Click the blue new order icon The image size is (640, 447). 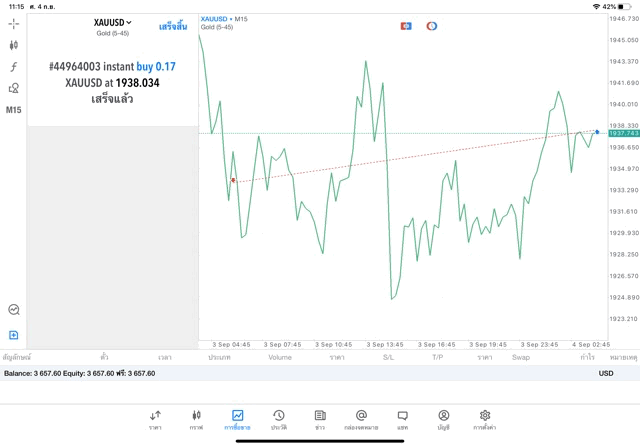coord(14,335)
